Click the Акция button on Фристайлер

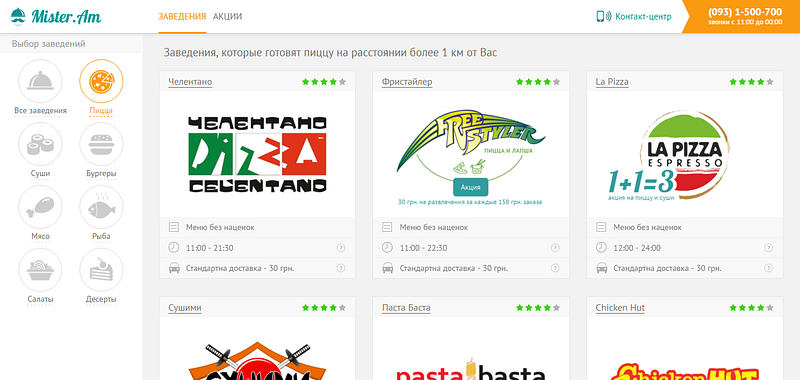(470, 187)
